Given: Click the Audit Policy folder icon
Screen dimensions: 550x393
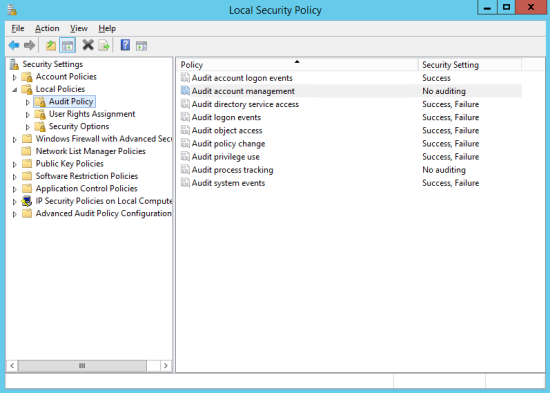Looking at the screenshot, I should coord(40,102).
